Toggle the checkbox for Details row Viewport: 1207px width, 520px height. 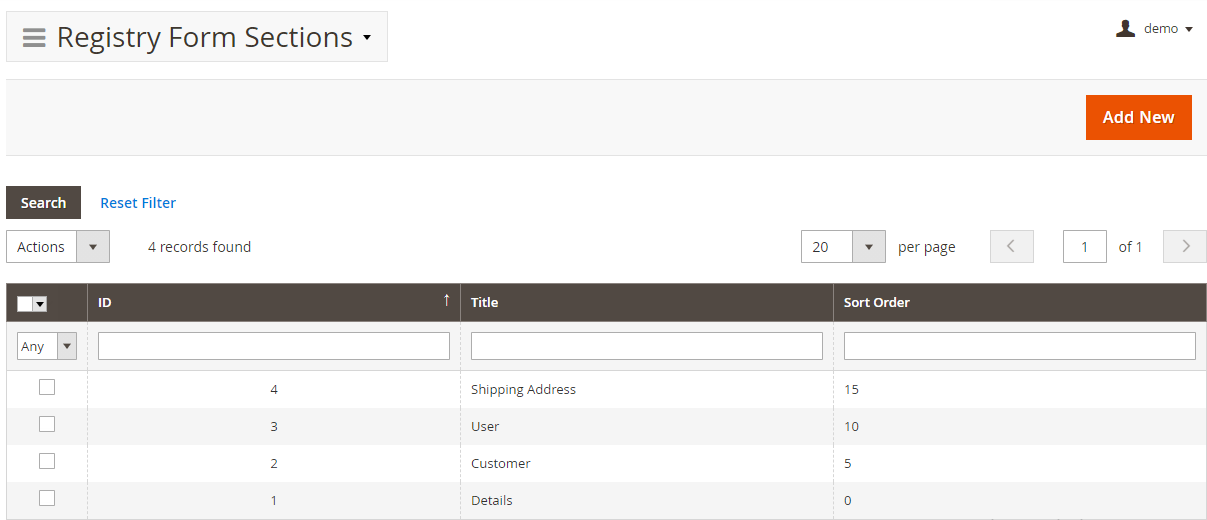coord(47,499)
